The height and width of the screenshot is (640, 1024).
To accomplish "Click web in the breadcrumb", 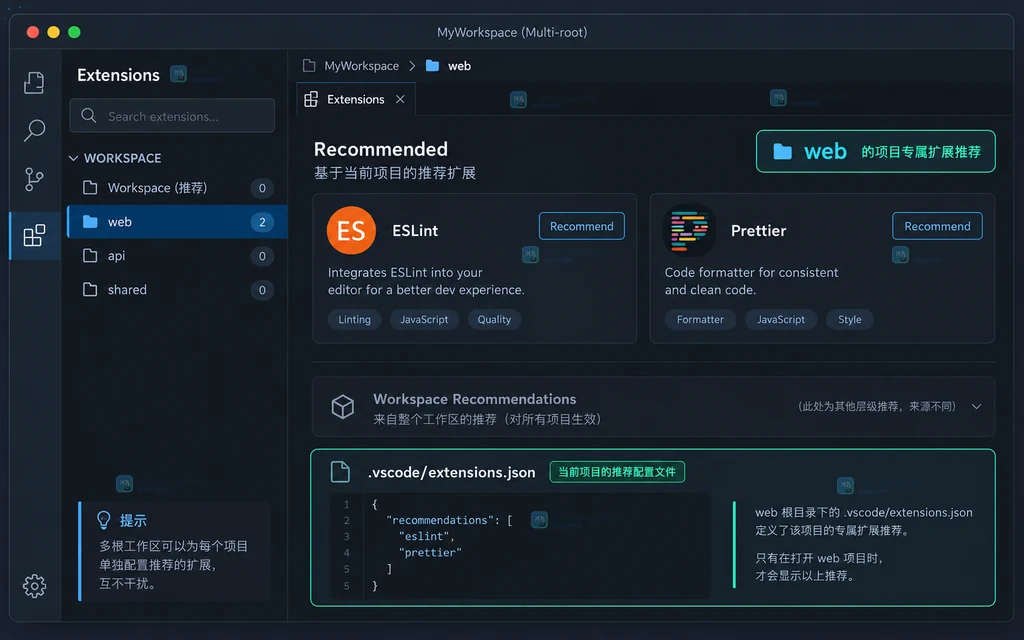I will click(x=459, y=66).
